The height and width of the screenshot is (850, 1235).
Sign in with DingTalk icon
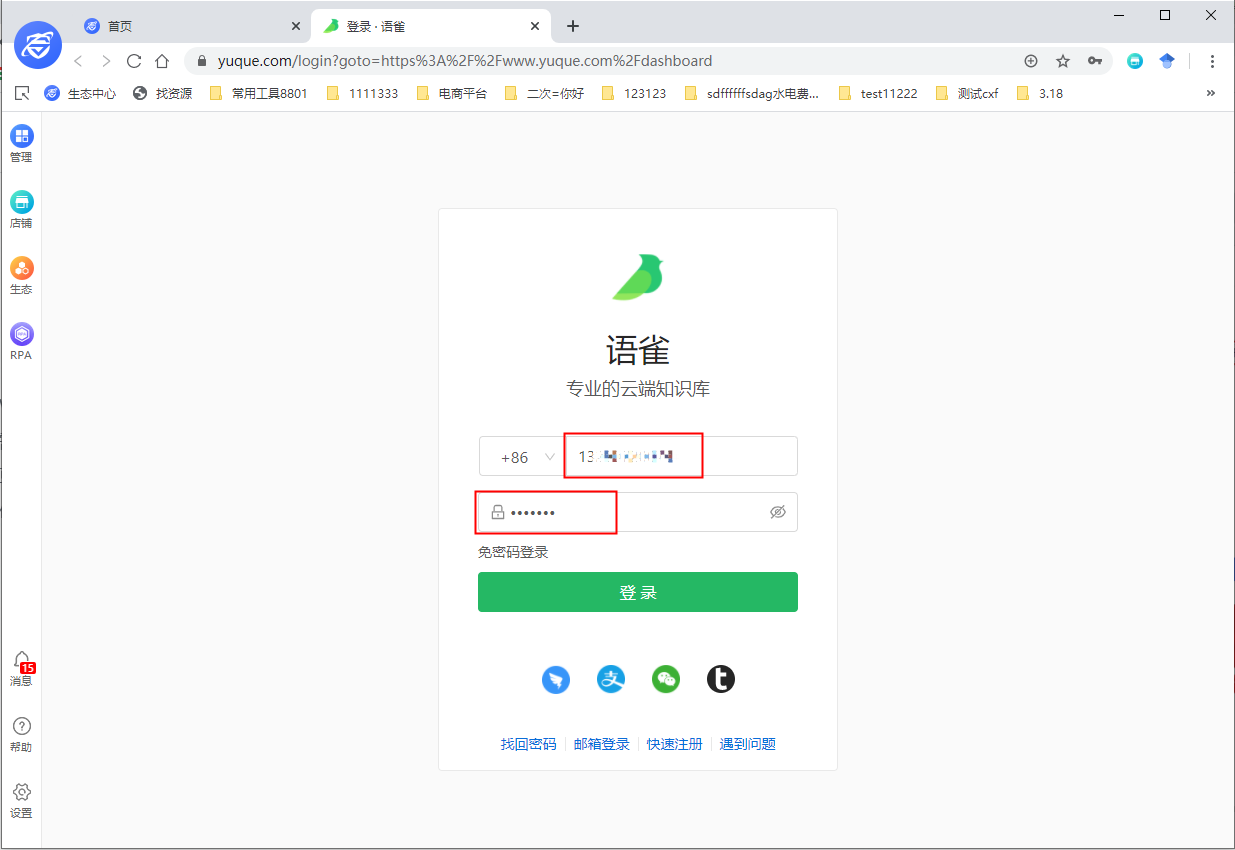pos(556,679)
